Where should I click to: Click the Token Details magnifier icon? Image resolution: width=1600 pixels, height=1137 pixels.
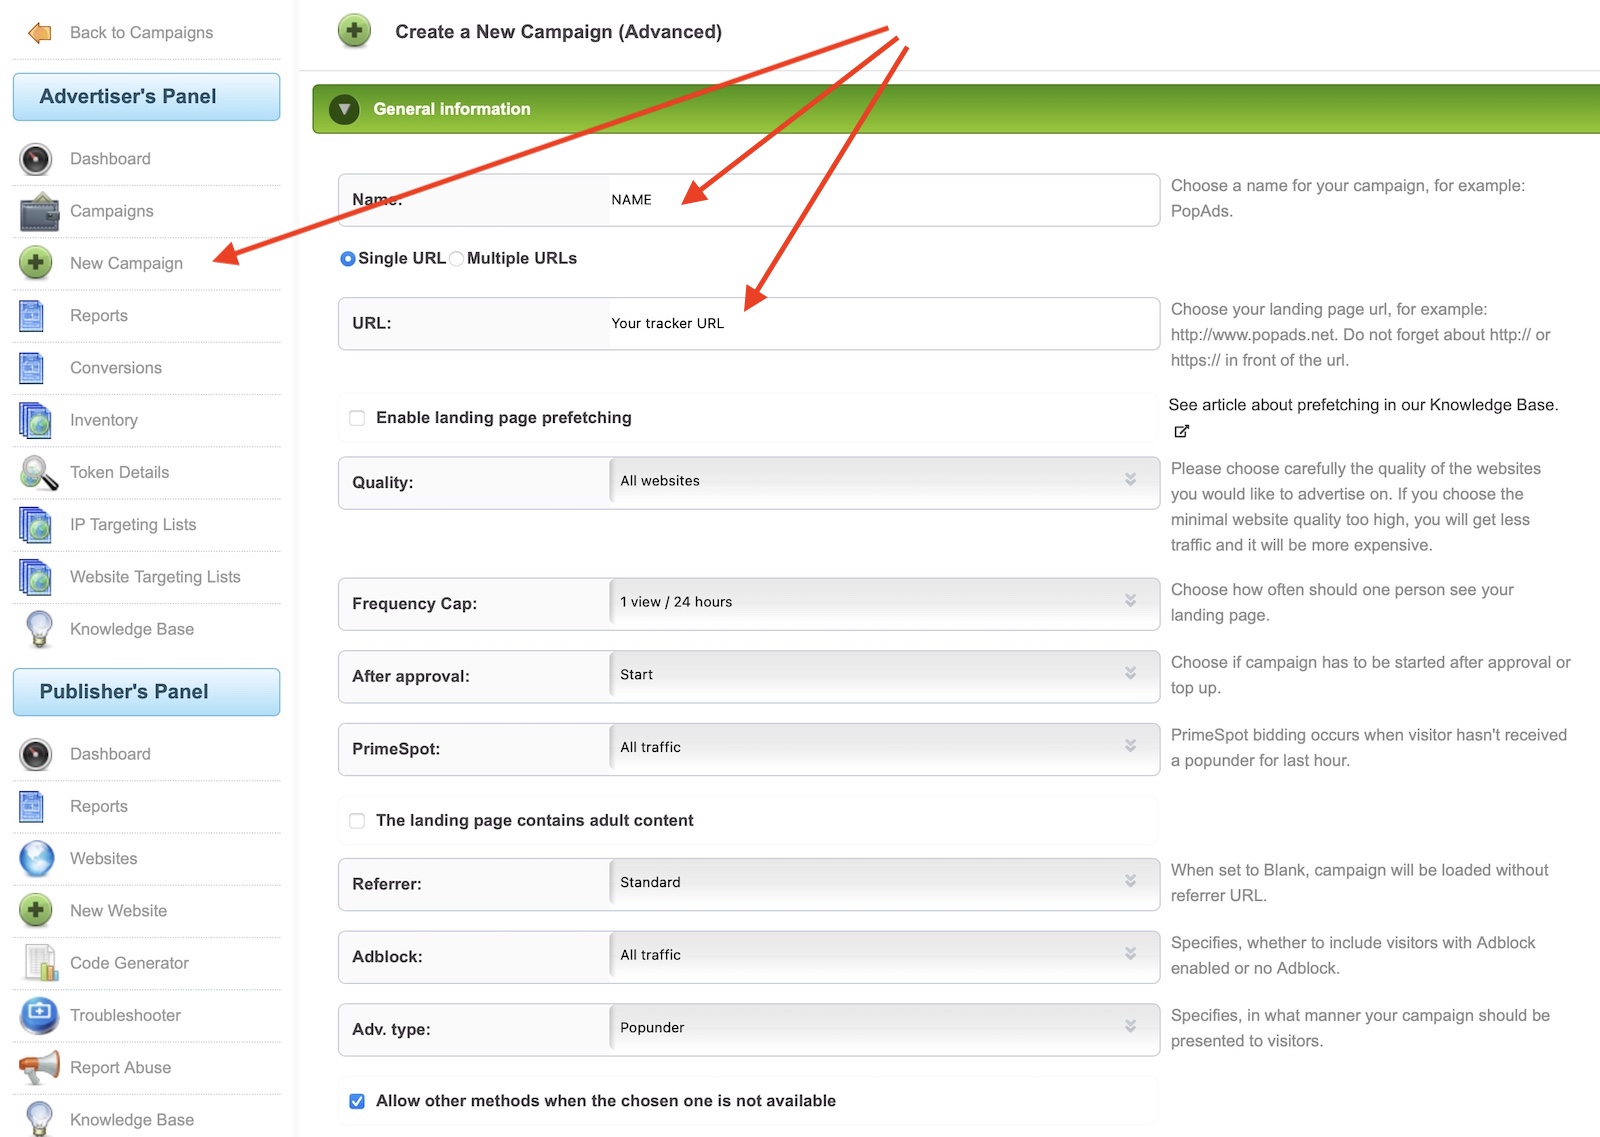click(x=38, y=473)
